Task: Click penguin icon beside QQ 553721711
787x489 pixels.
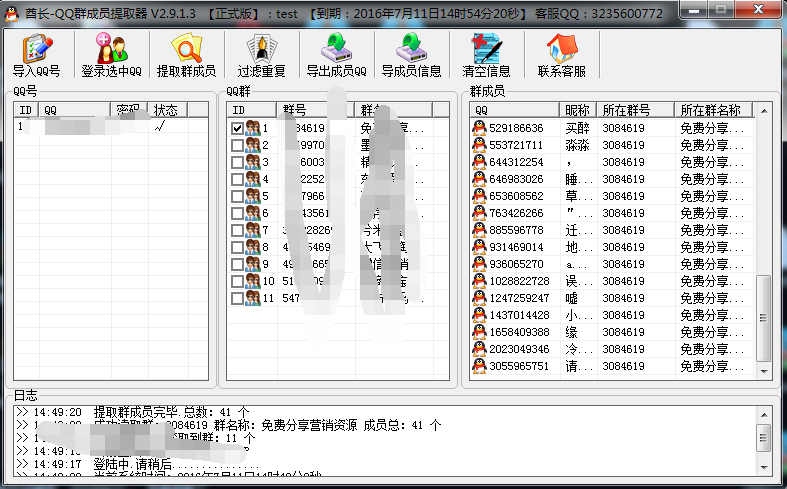Action: click(480, 145)
